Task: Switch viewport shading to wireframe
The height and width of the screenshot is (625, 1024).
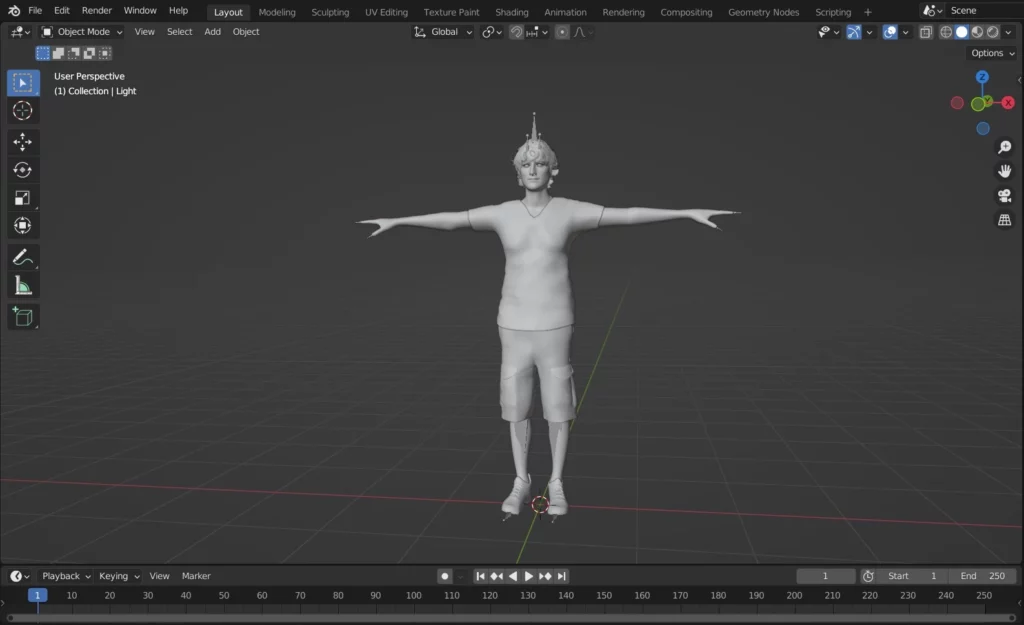Action: pyautogui.click(x=946, y=32)
